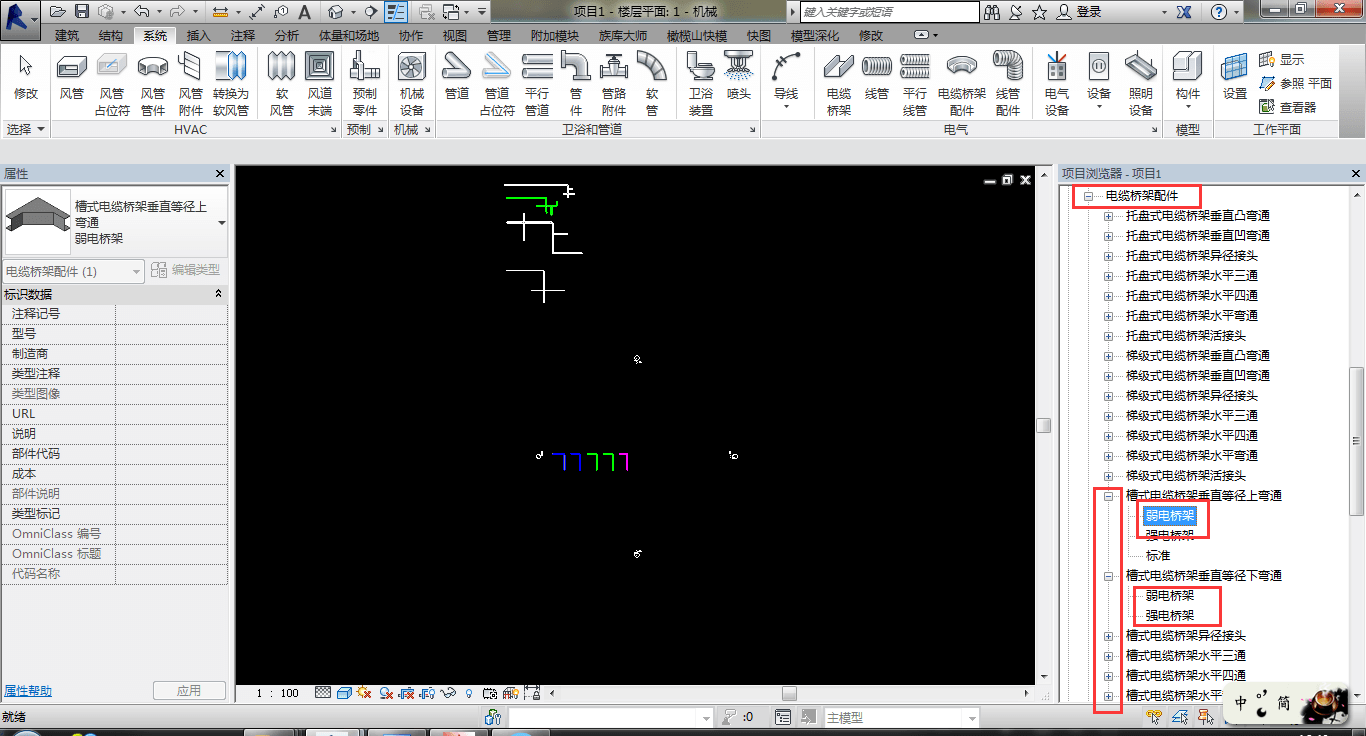Toggle show crop region in view bar
The image size is (1366, 736).
pyautogui.click(x=427, y=693)
